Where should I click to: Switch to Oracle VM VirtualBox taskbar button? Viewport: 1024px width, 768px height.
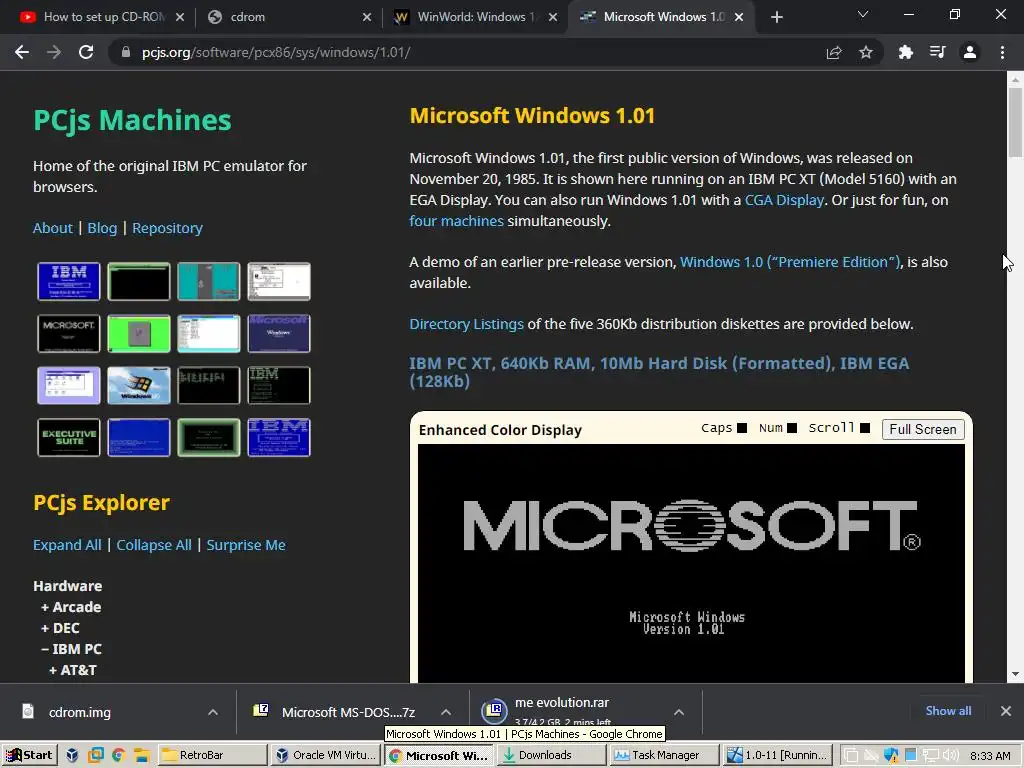(x=325, y=755)
